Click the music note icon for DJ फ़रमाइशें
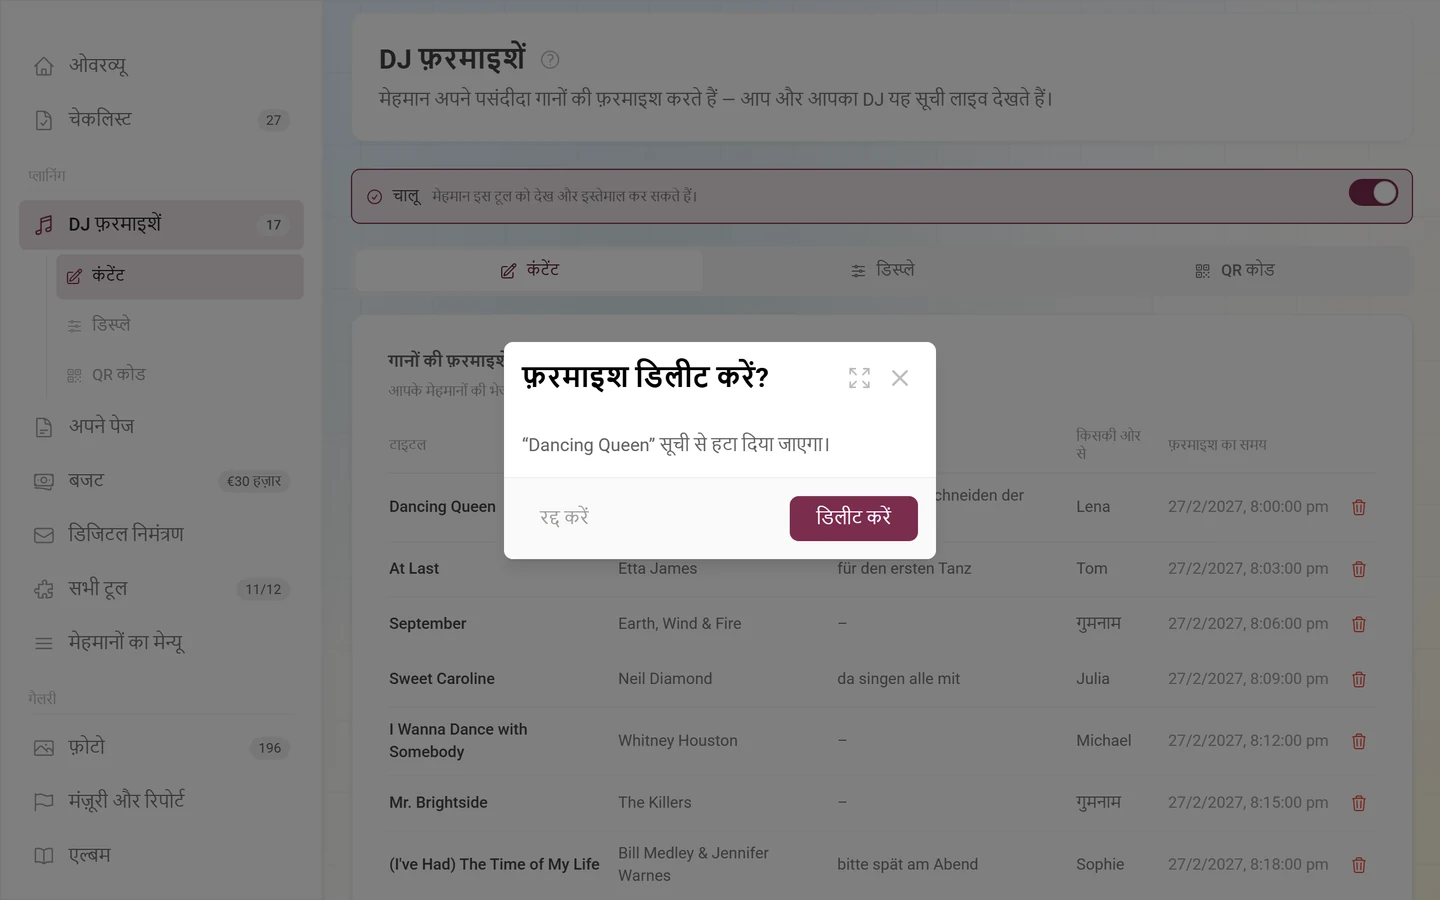 click(44, 225)
